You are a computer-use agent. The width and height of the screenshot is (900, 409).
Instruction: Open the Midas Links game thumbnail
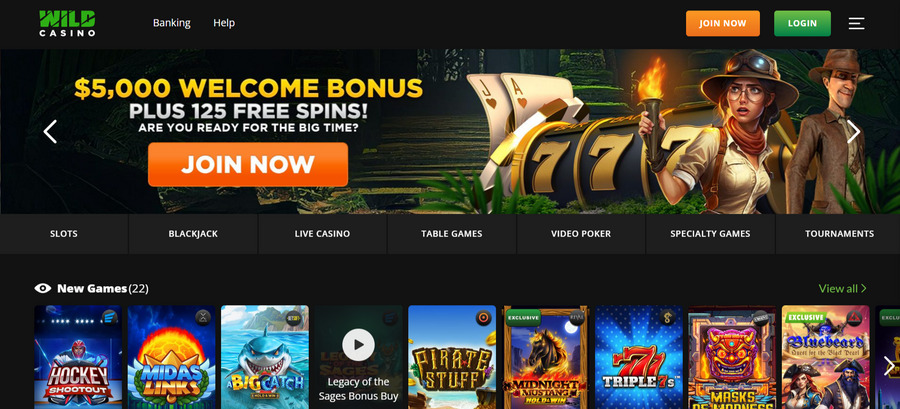pyautogui.click(x=171, y=357)
